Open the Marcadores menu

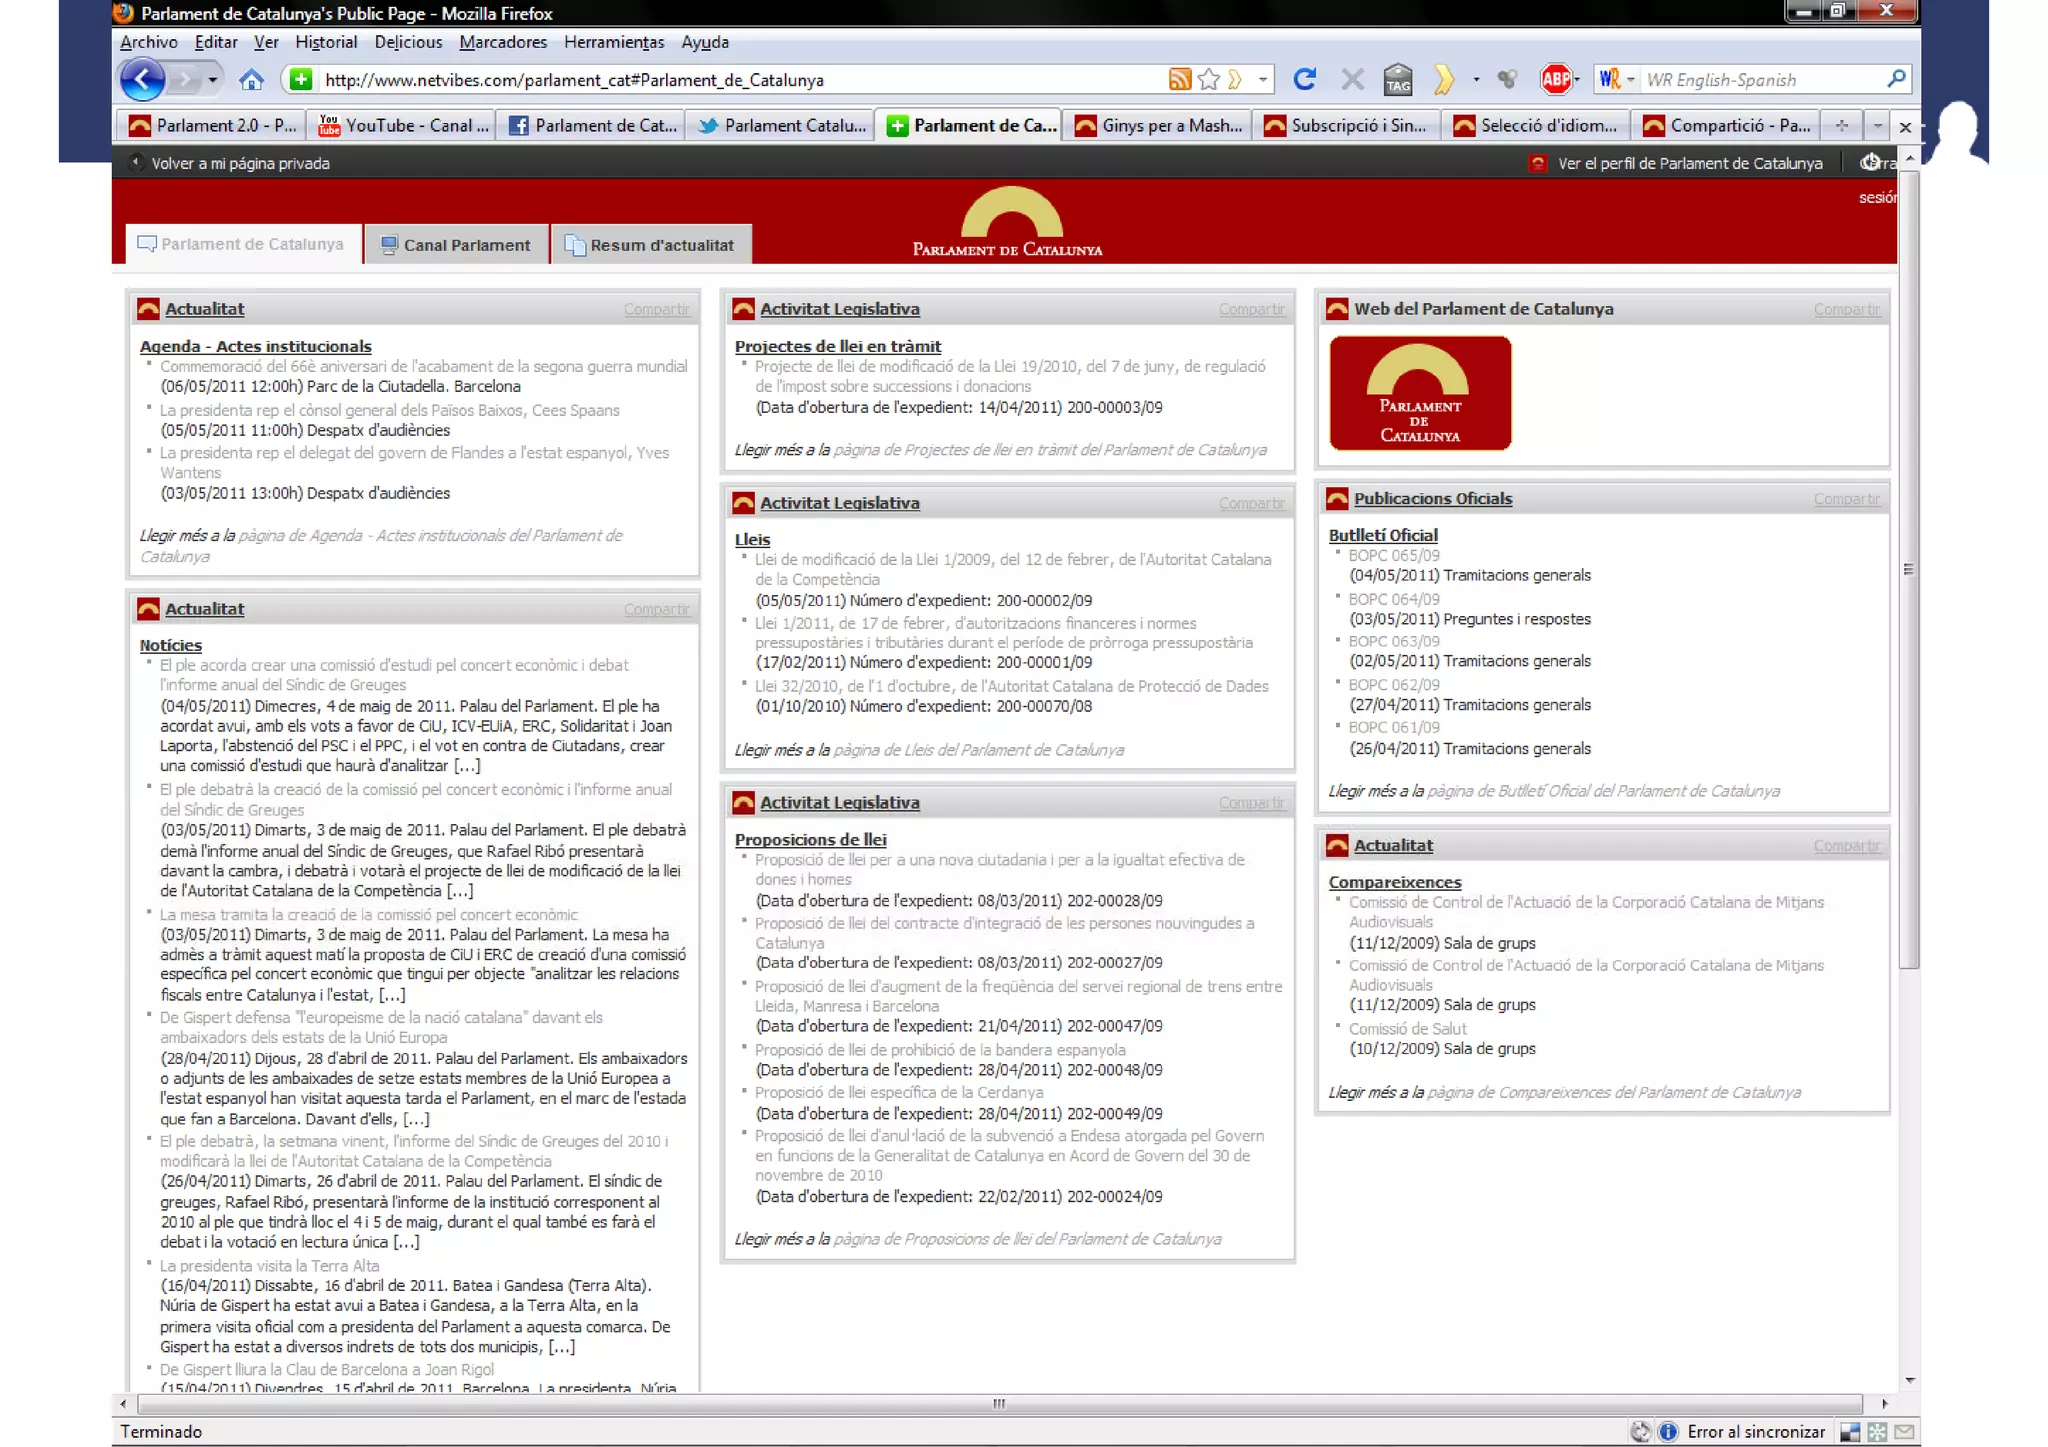pyautogui.click(x=503, y=42)
